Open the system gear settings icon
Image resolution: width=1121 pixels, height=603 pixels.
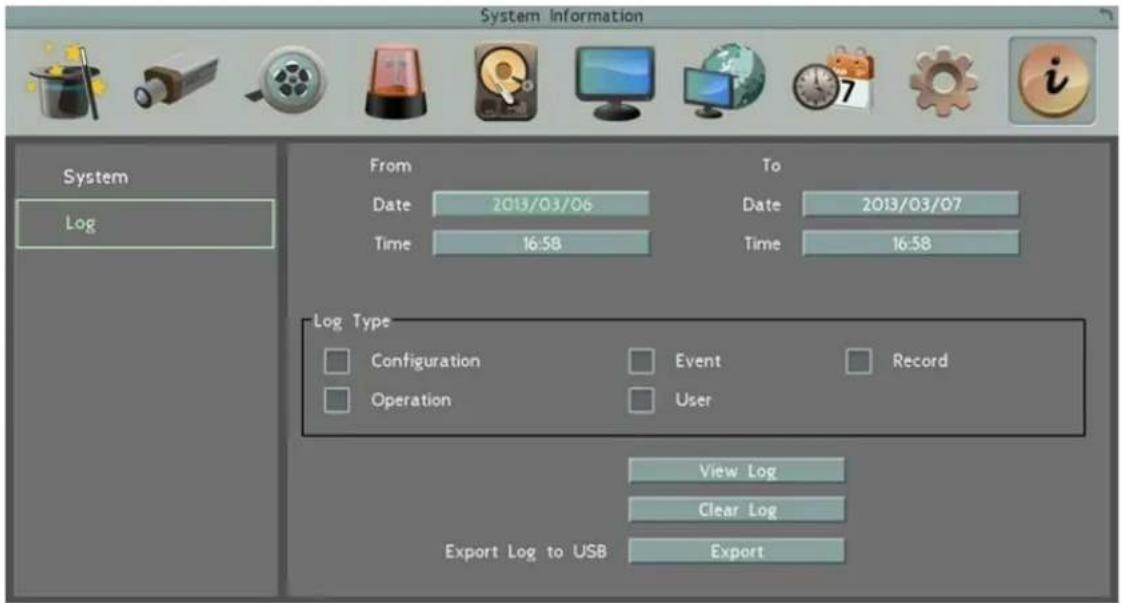pos(943,82)
